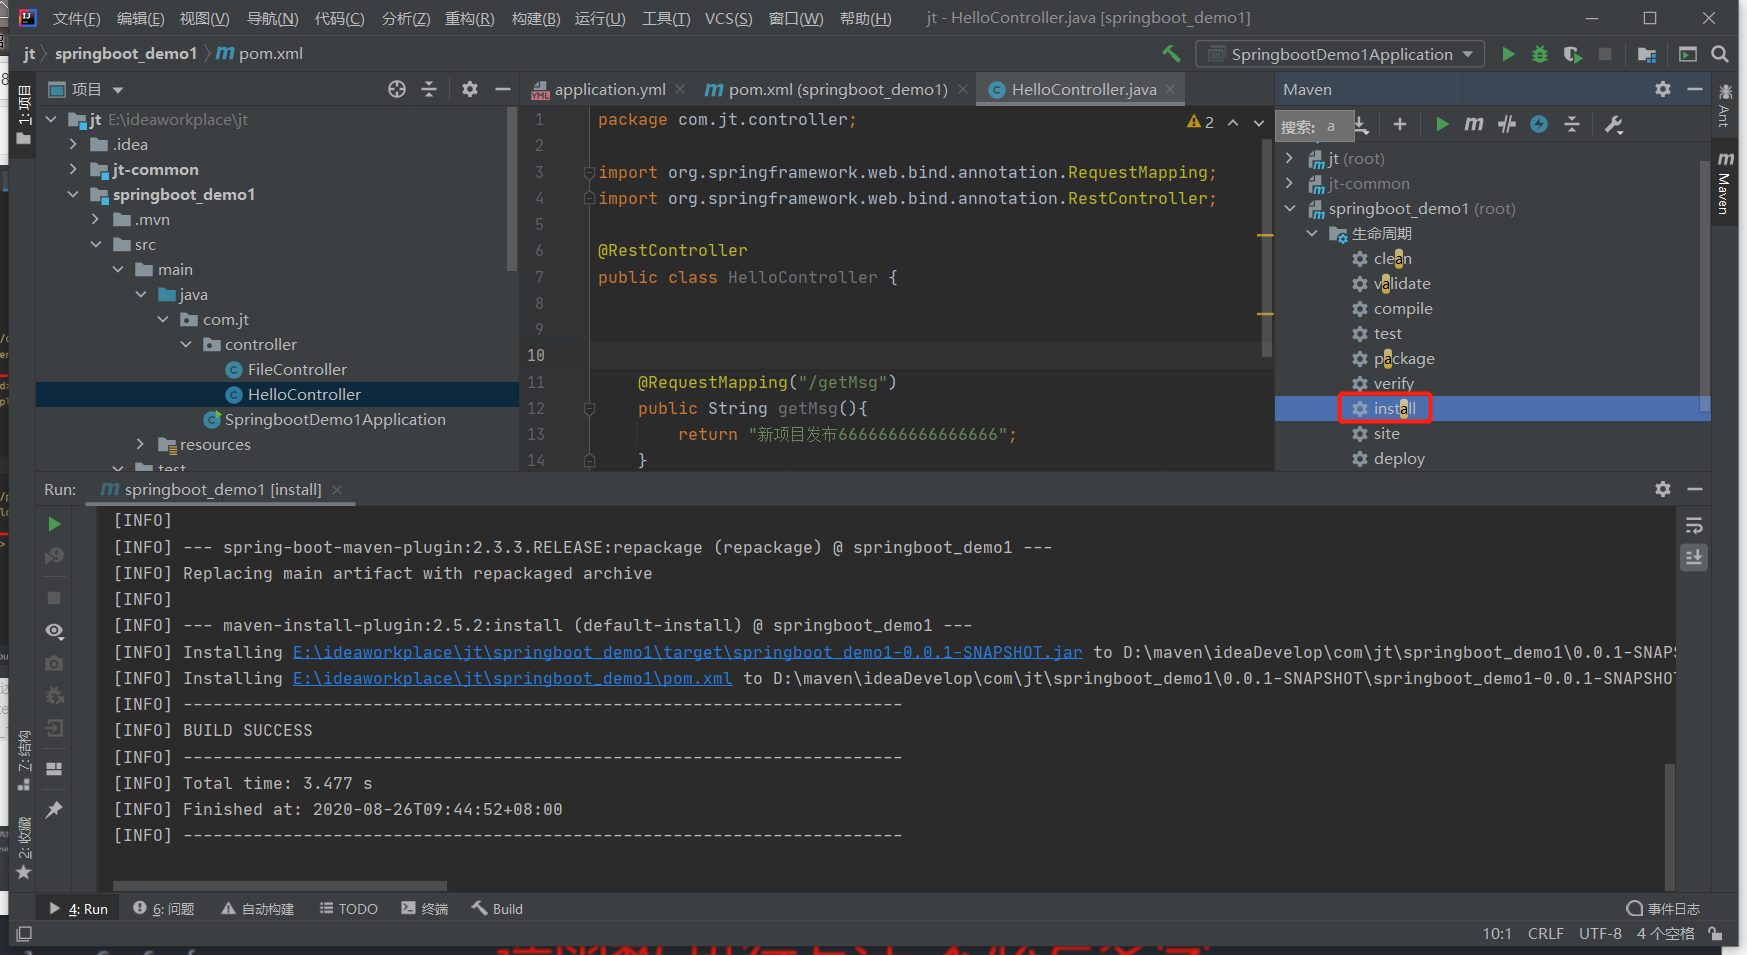Locate current file in Project panel
The height and width of the screenshot is (955, 1747).
(397, 89)
